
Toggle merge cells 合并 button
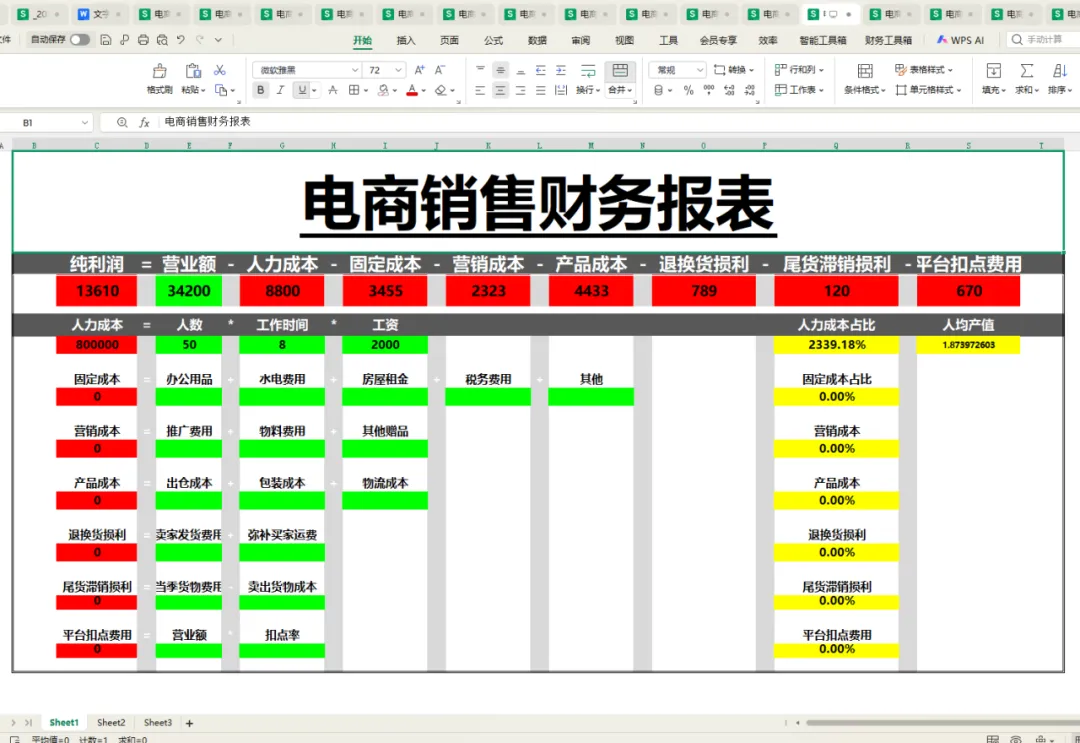pyautogui.click(x=620, y=79)
